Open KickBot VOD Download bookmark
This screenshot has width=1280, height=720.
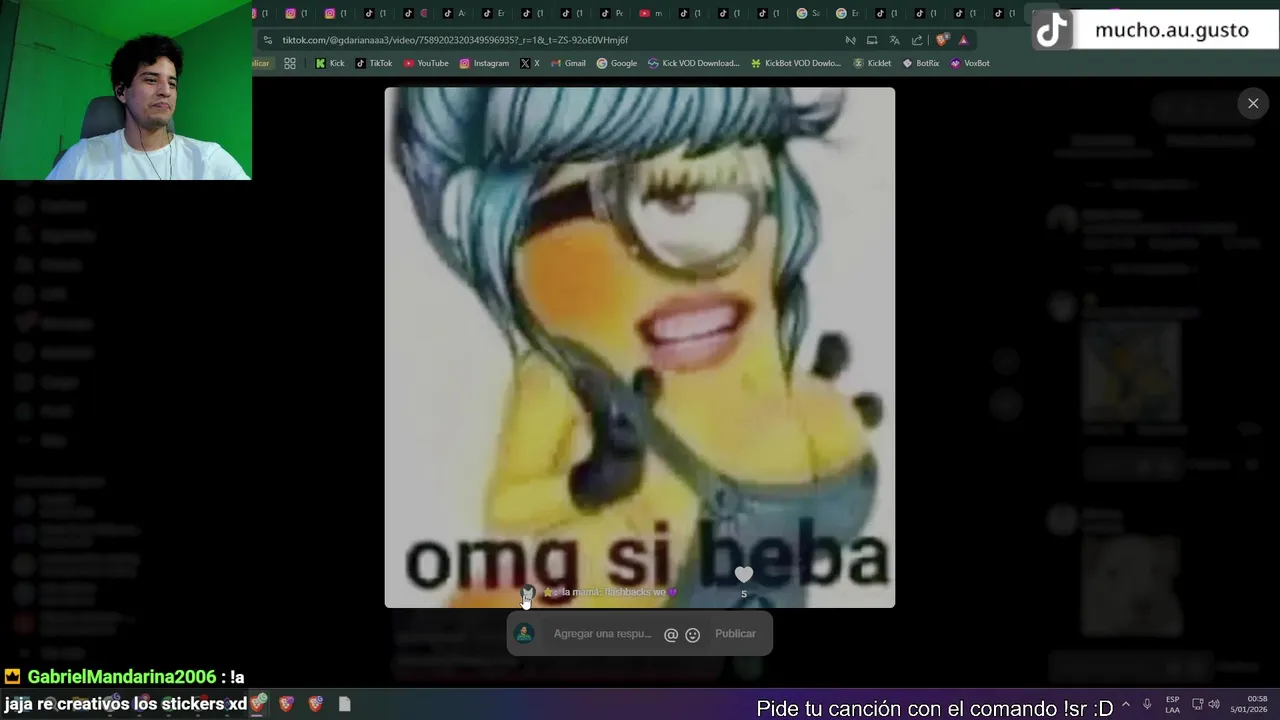796,63
